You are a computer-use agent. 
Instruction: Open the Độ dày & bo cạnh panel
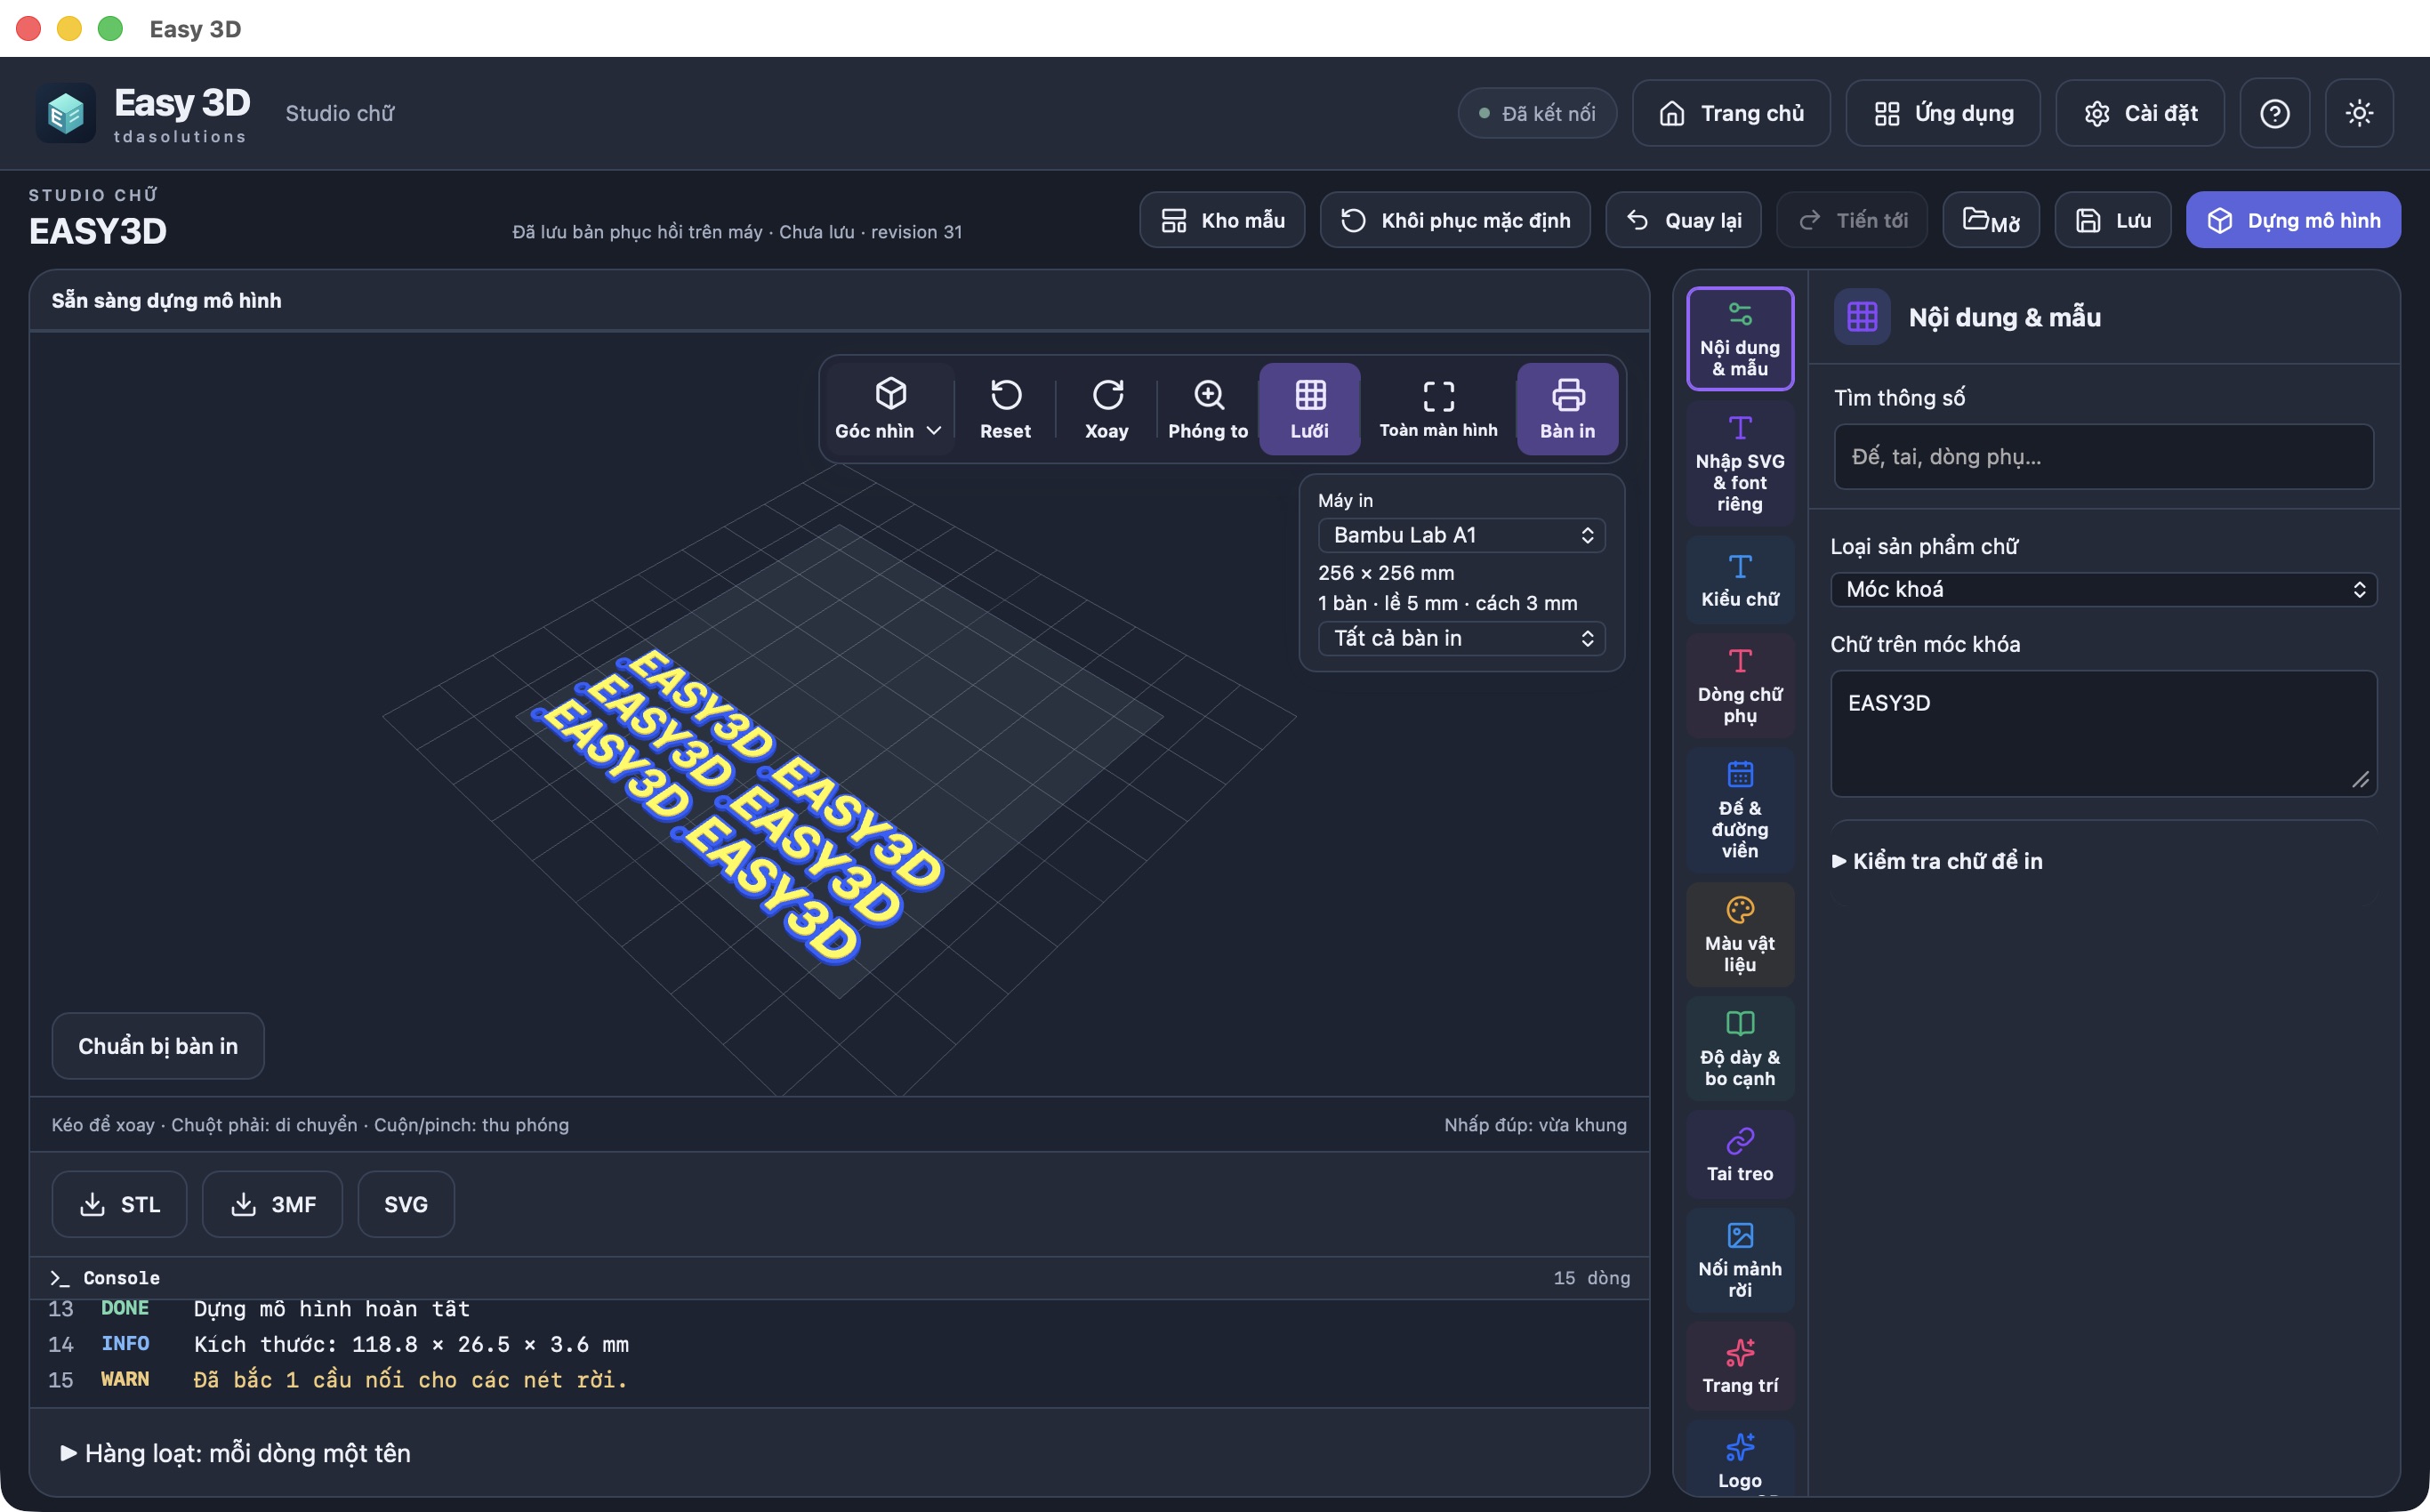click(x=1739, y=1049)
